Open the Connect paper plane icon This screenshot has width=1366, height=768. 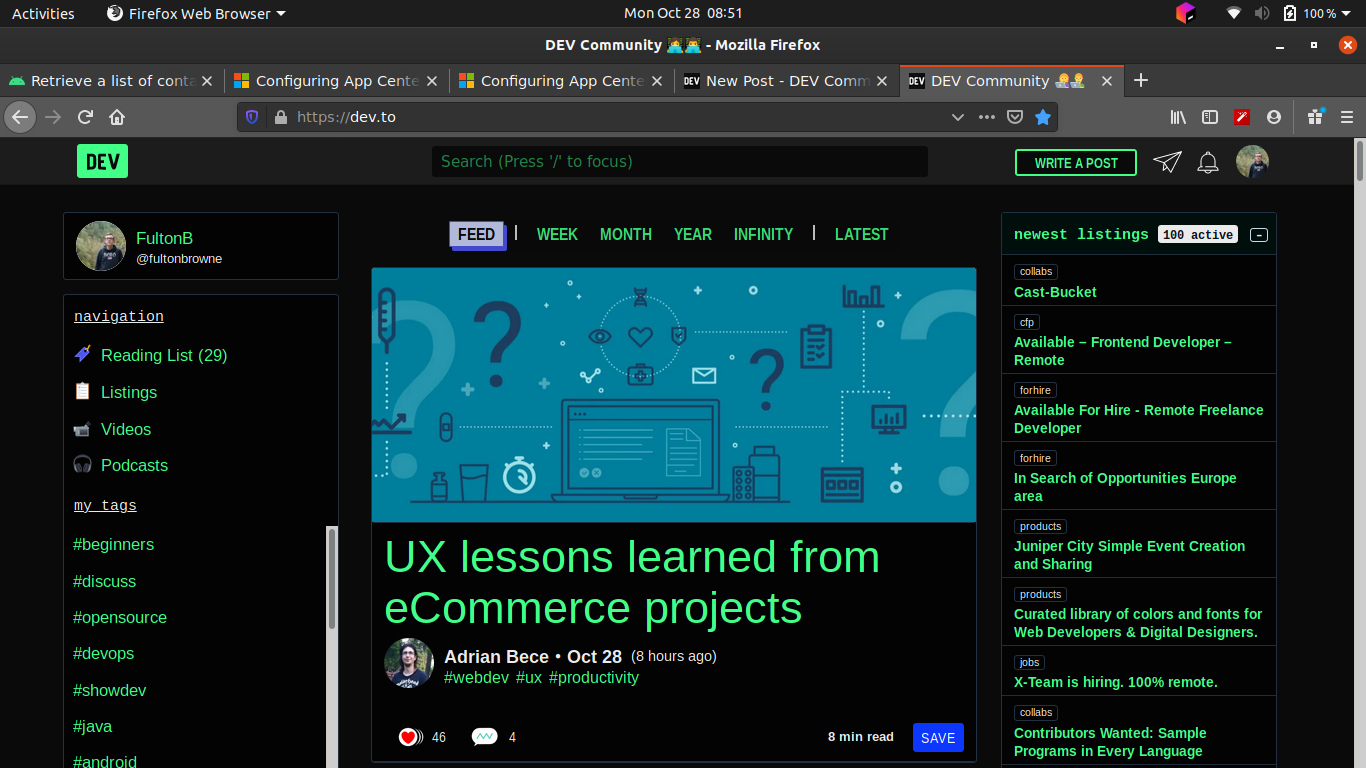click(1167, 162)
